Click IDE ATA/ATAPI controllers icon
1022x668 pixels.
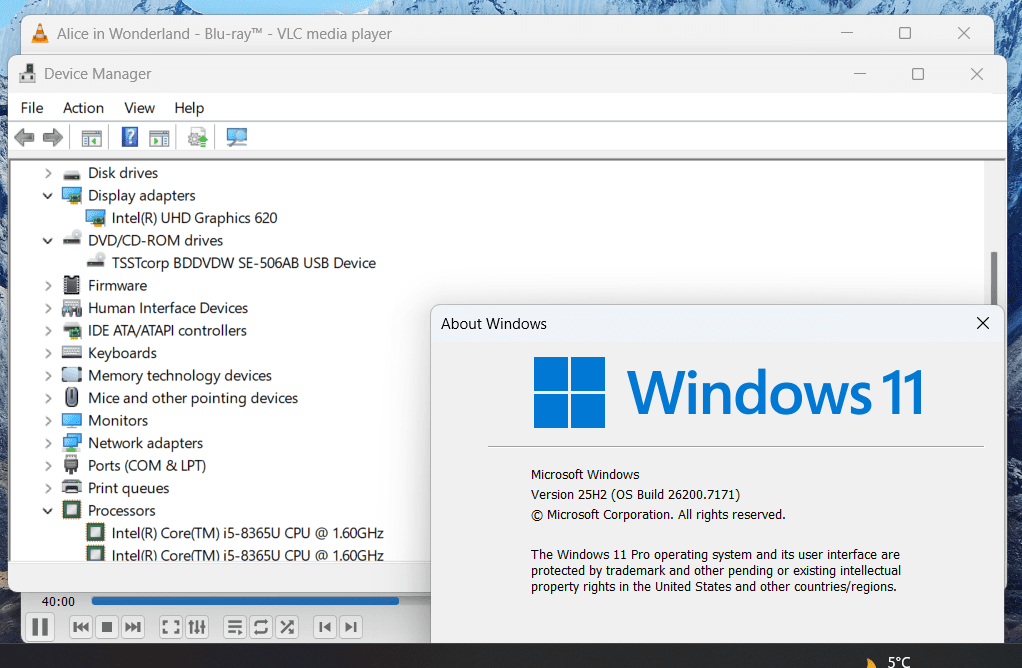point(72,330)
